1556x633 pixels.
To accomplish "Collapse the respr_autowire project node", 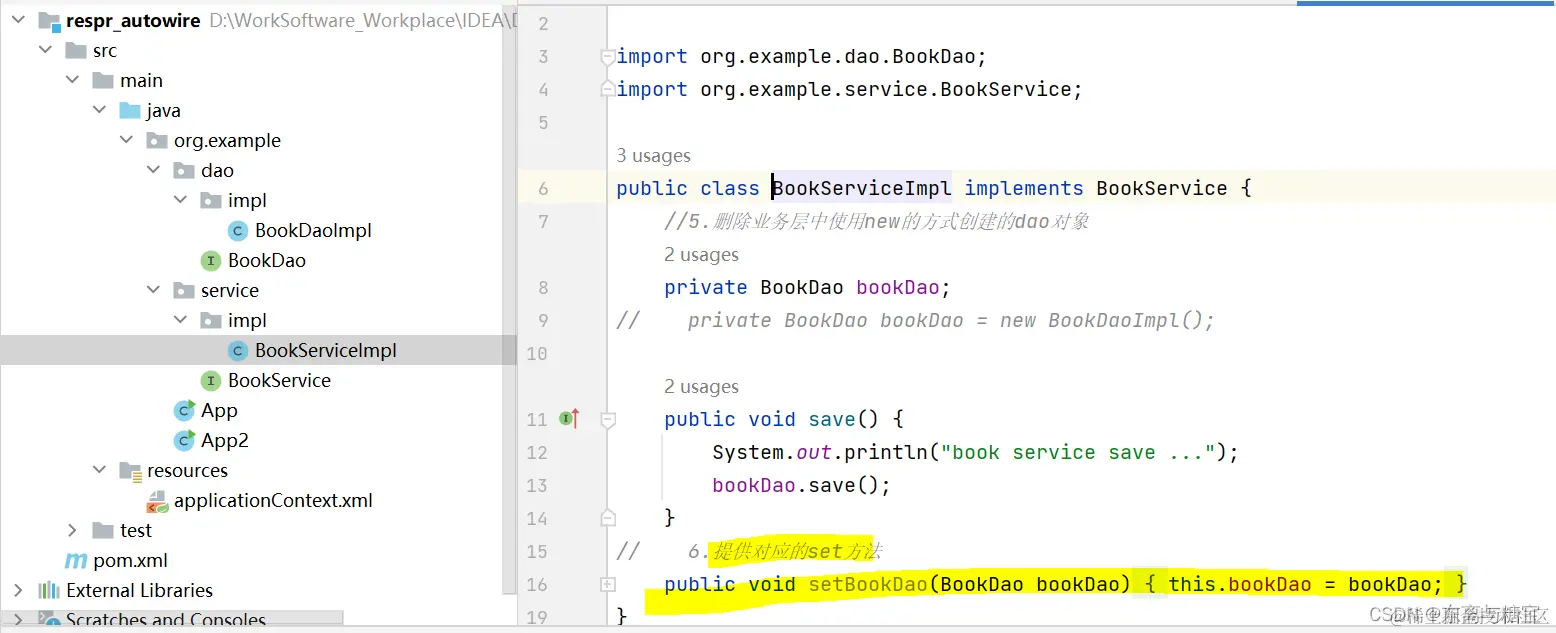I will click(x=19, y=20).
